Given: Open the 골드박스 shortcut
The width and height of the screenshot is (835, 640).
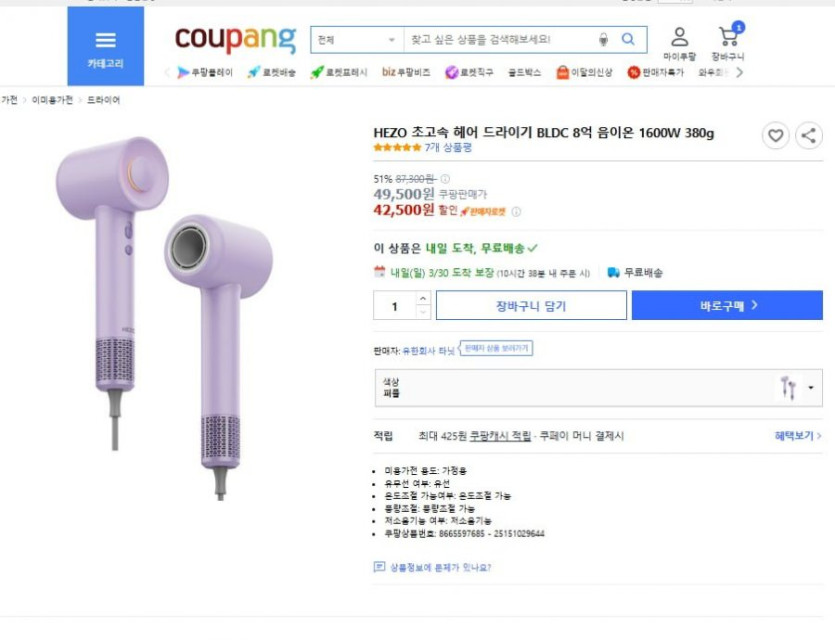Looking at the screenshot, I should (523, 73).
